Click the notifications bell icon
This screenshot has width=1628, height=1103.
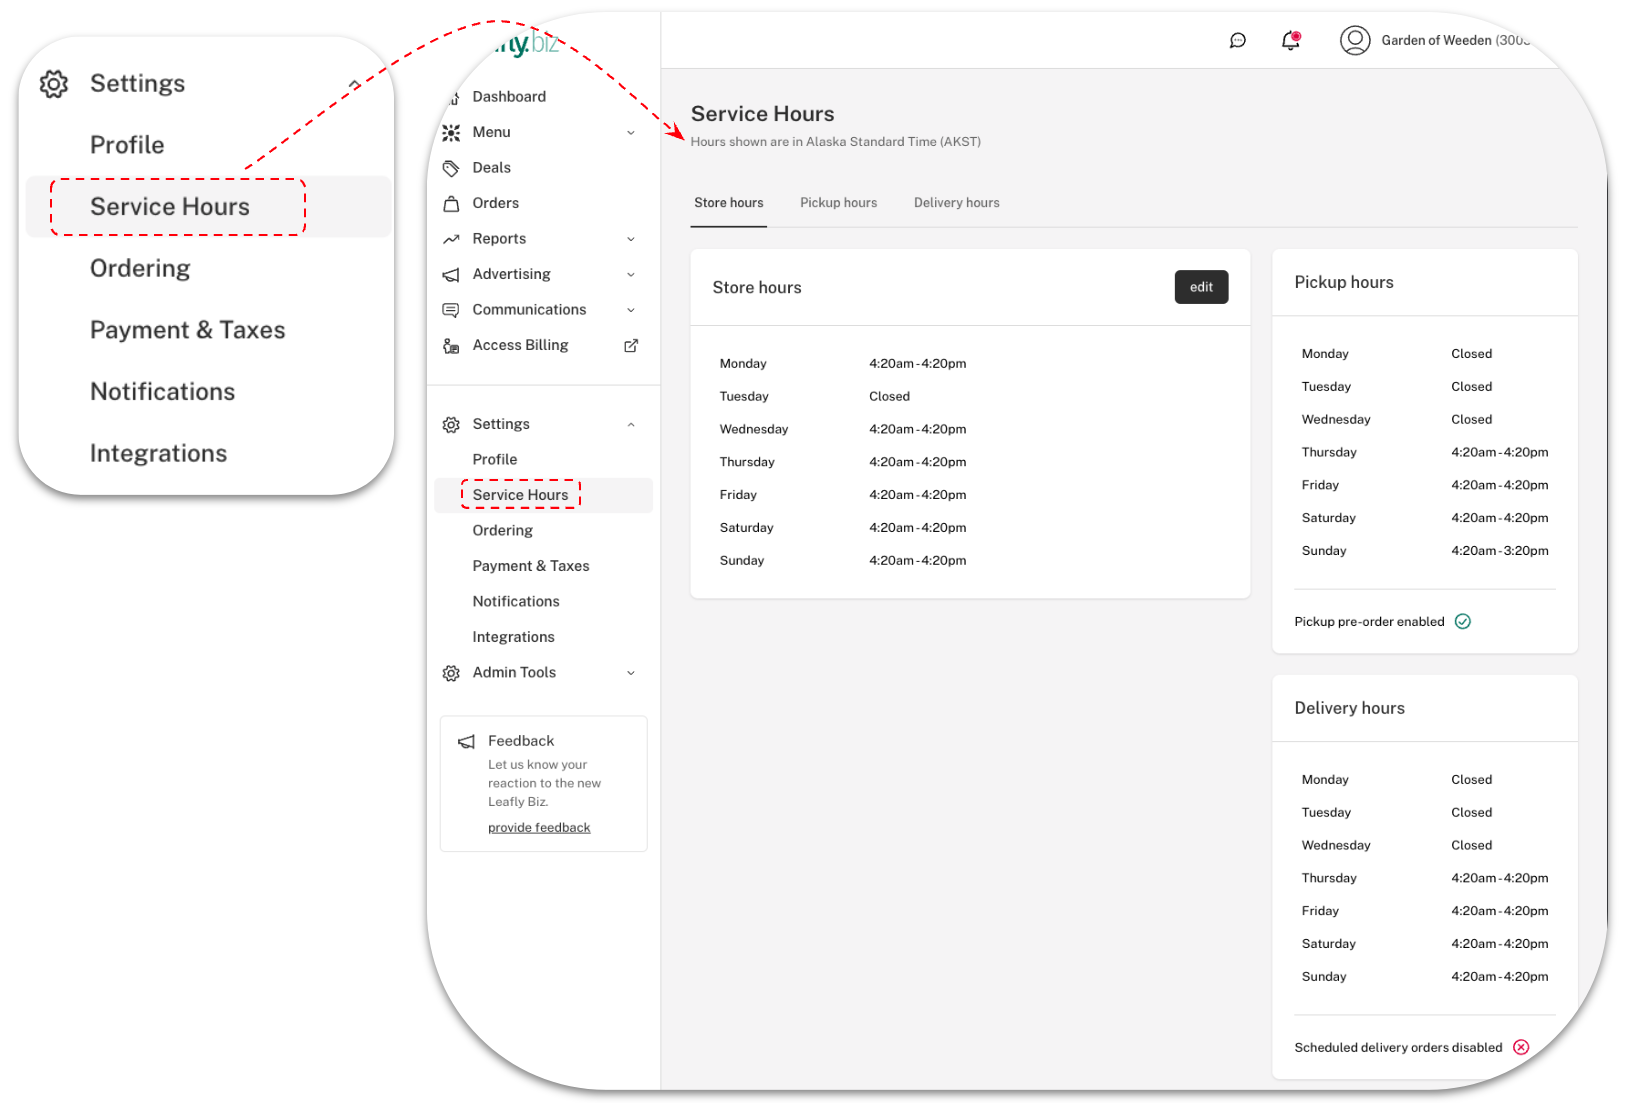point(1290,41)
